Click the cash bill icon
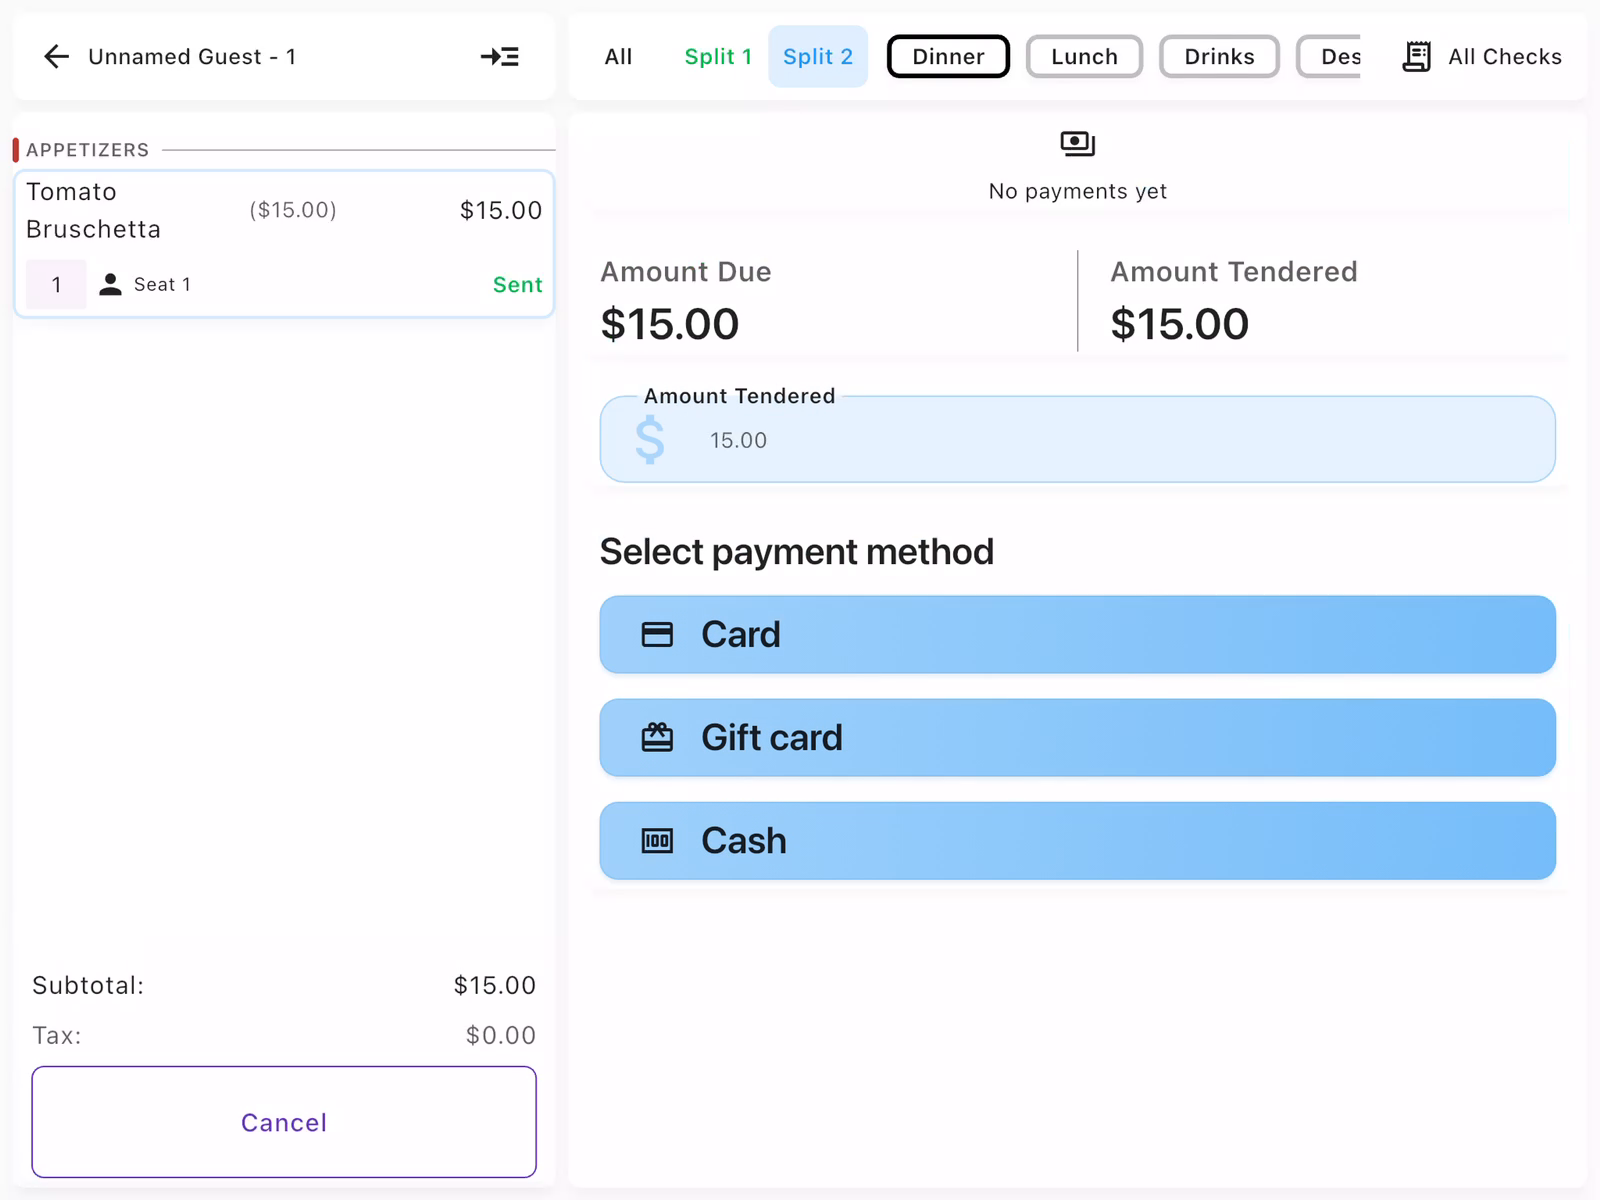 (x=657, y=841)
